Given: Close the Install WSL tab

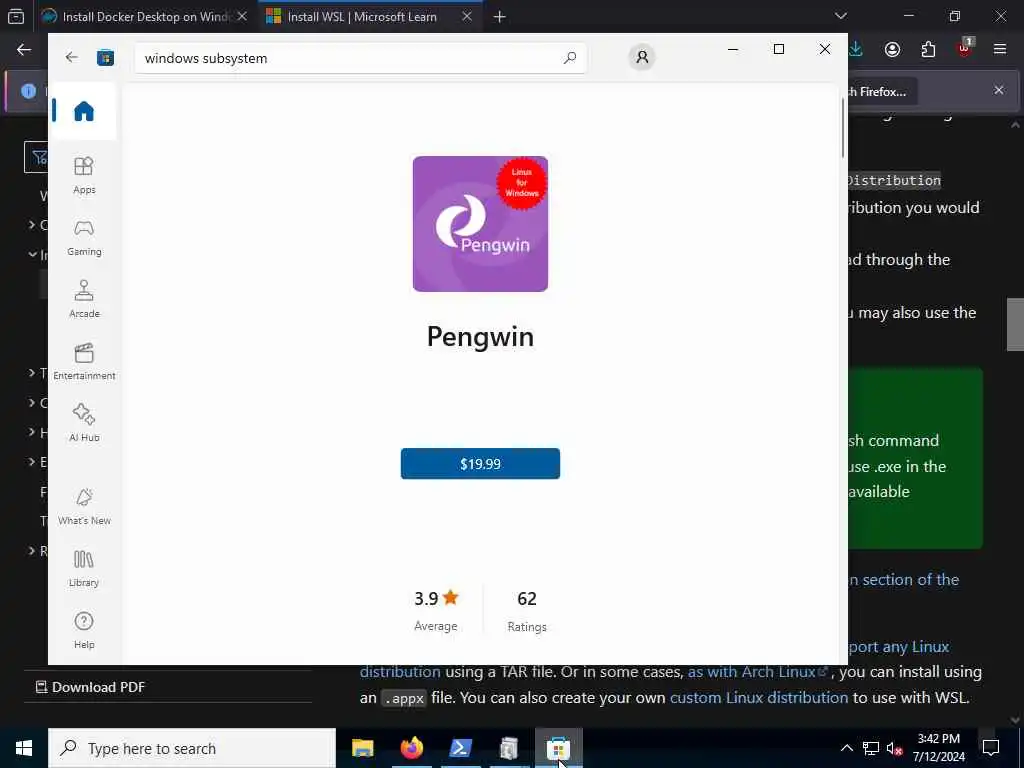Looking at the screenshot, I should 466,16.
